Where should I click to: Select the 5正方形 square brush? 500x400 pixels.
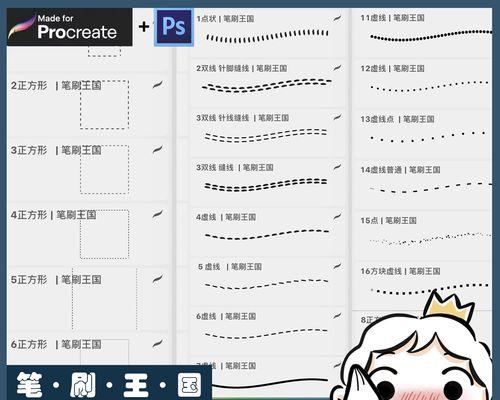click(x=88, y=298)
